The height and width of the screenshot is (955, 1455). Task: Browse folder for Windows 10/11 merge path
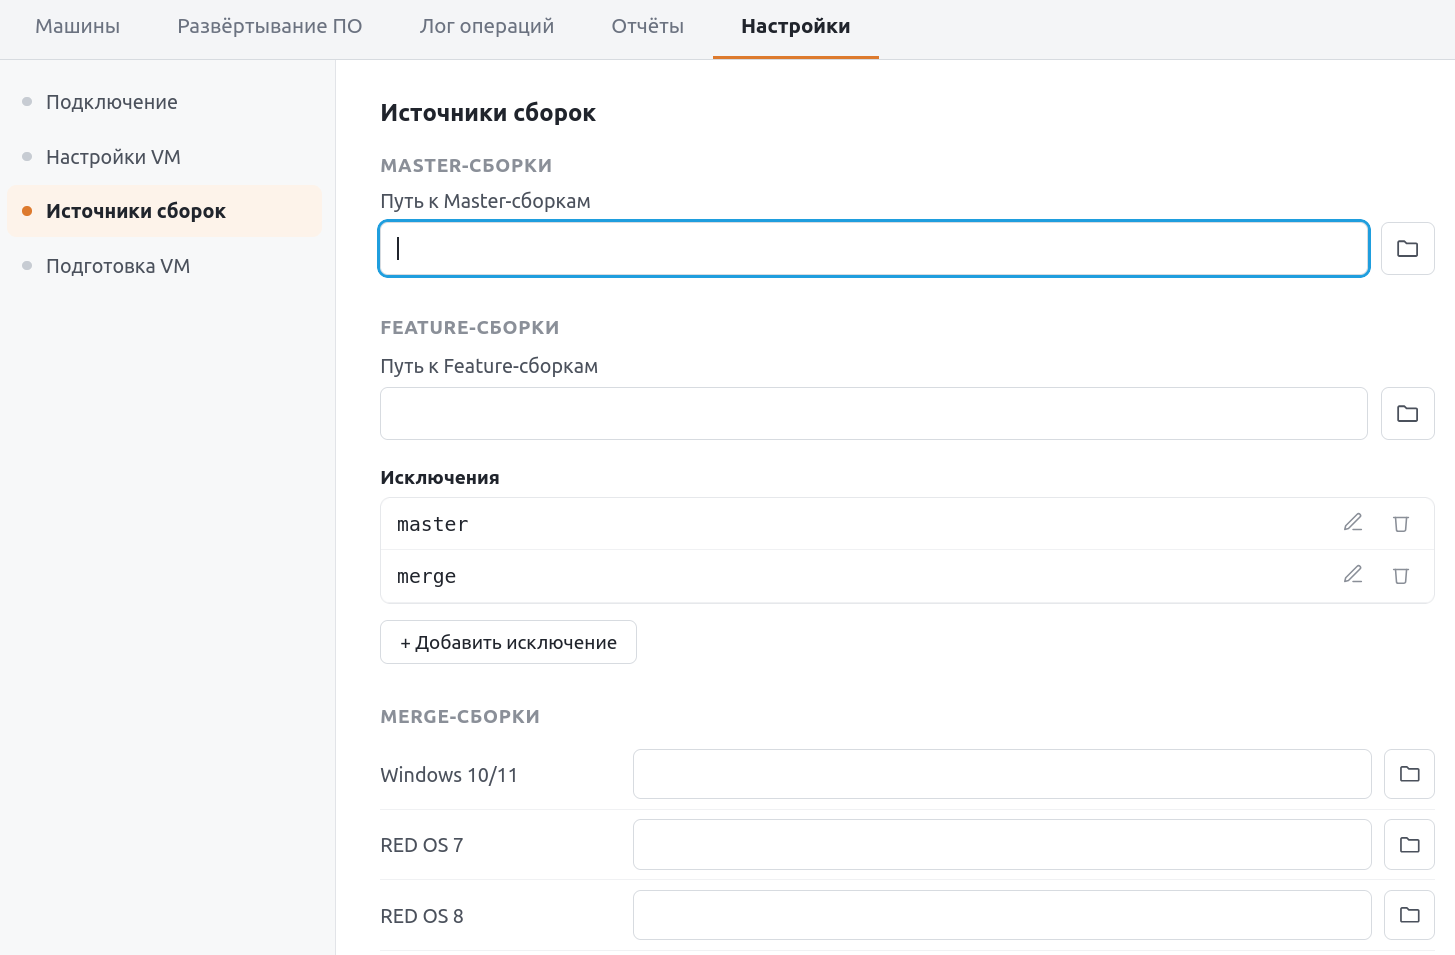tap(1409, 774)
